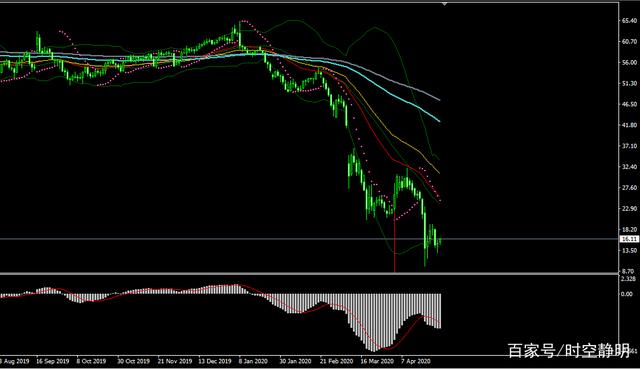640x369 pixels.
Task: Click the 56.00 price axis label
Action: pyautogui.click(x=630, y=62)
